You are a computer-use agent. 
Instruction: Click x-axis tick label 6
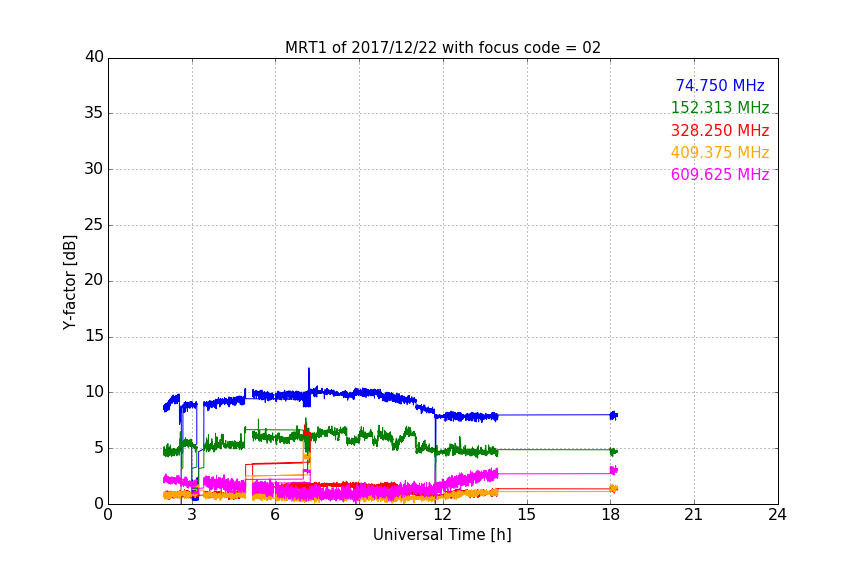(x=275, y=515)
